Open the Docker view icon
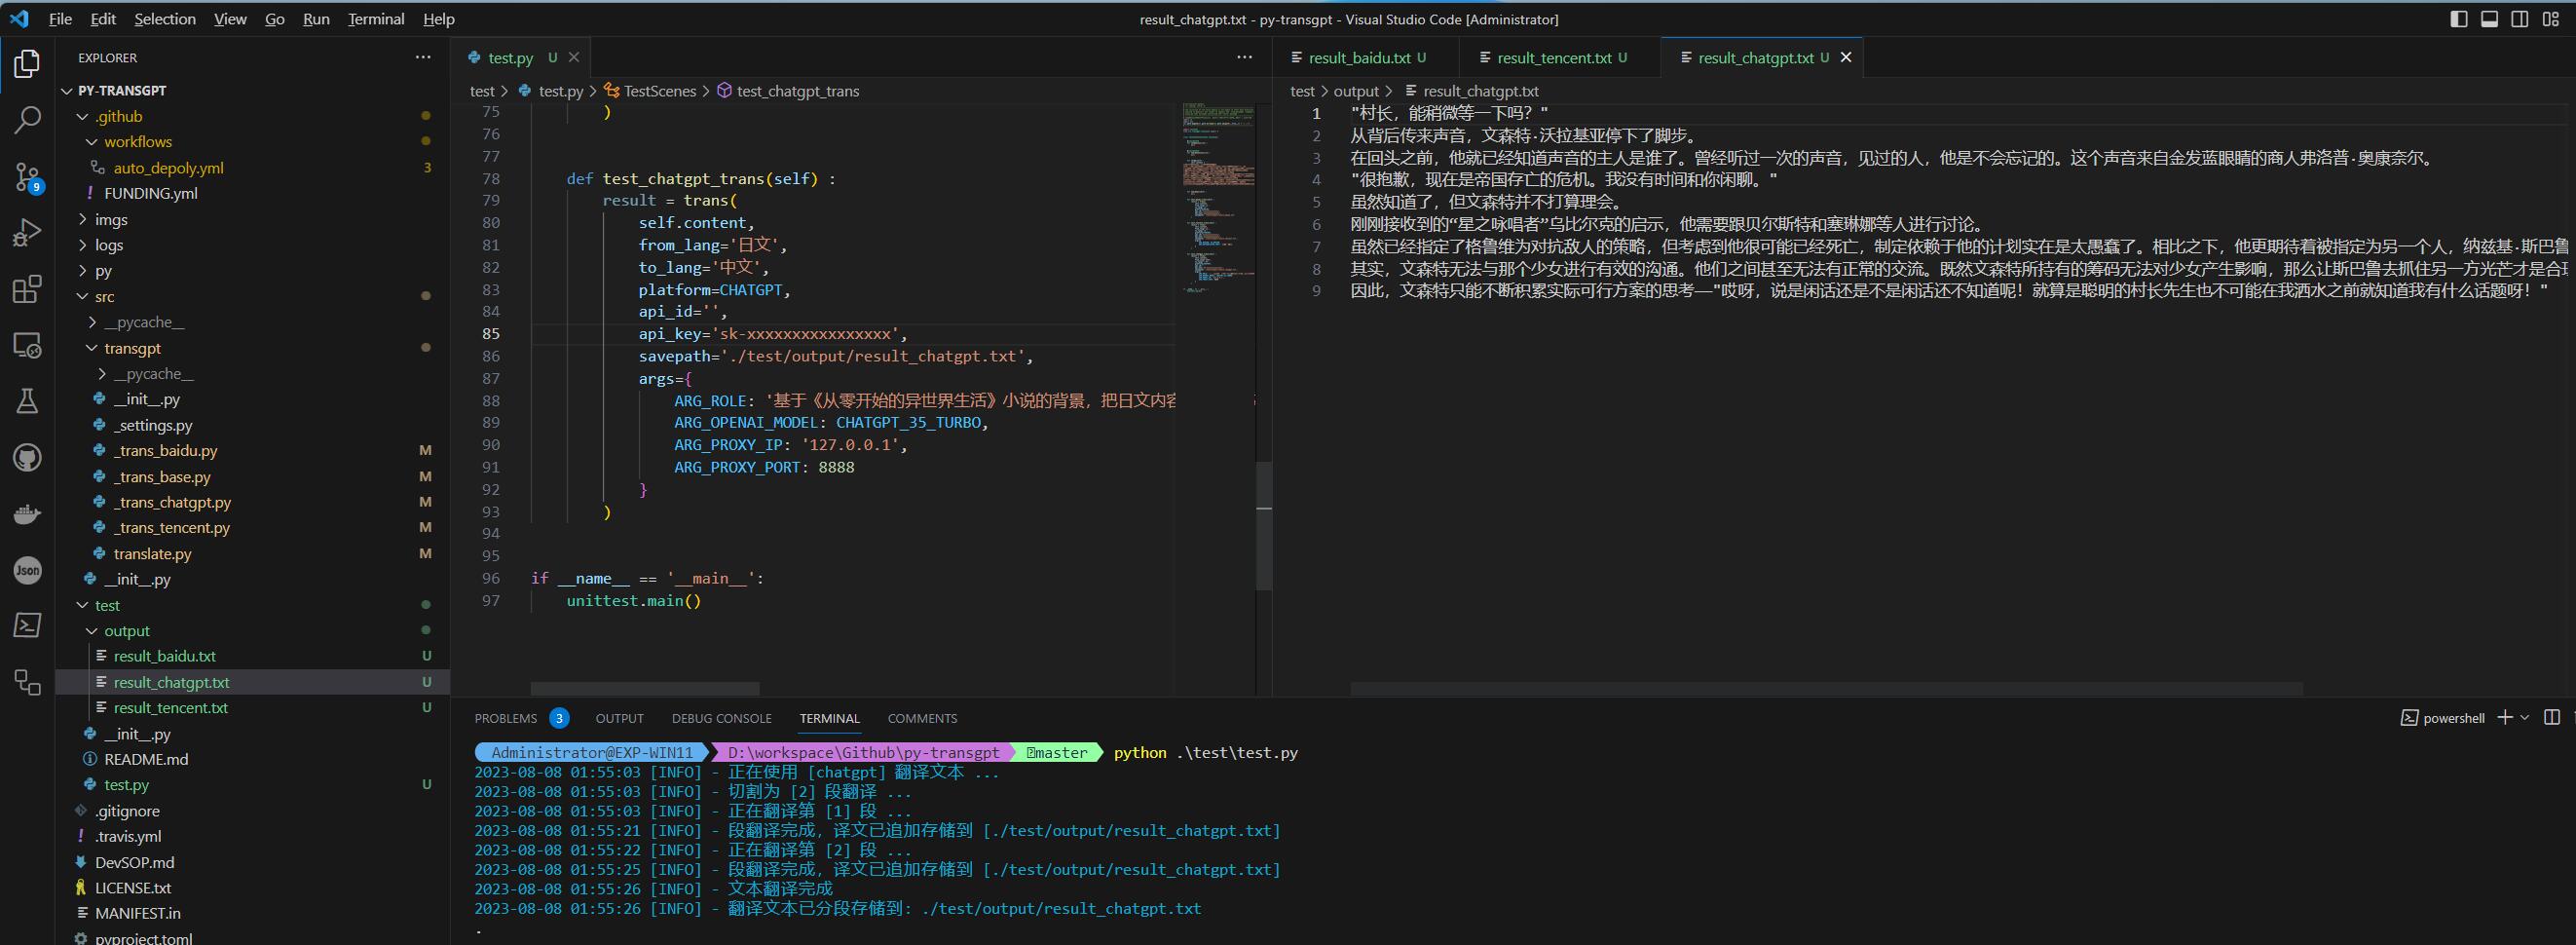 click(27, 514)
